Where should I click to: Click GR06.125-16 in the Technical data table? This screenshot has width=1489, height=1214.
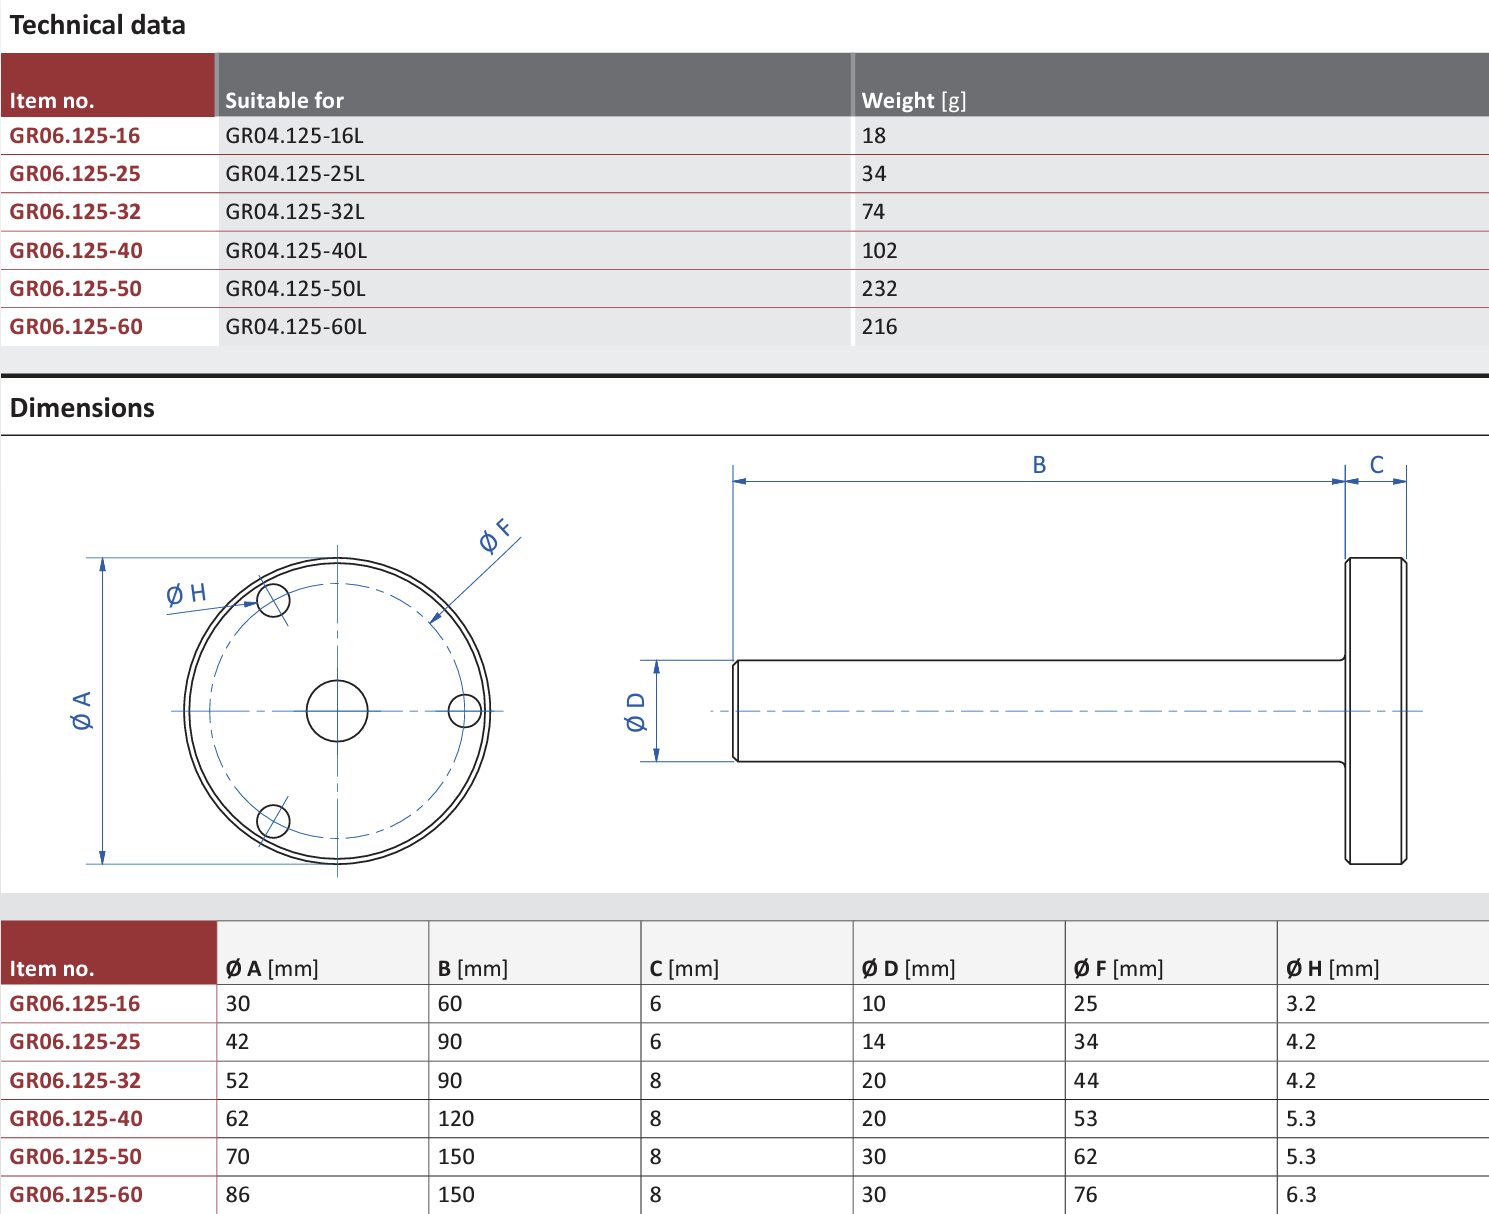pyautogui.click(x=75, y=136)
